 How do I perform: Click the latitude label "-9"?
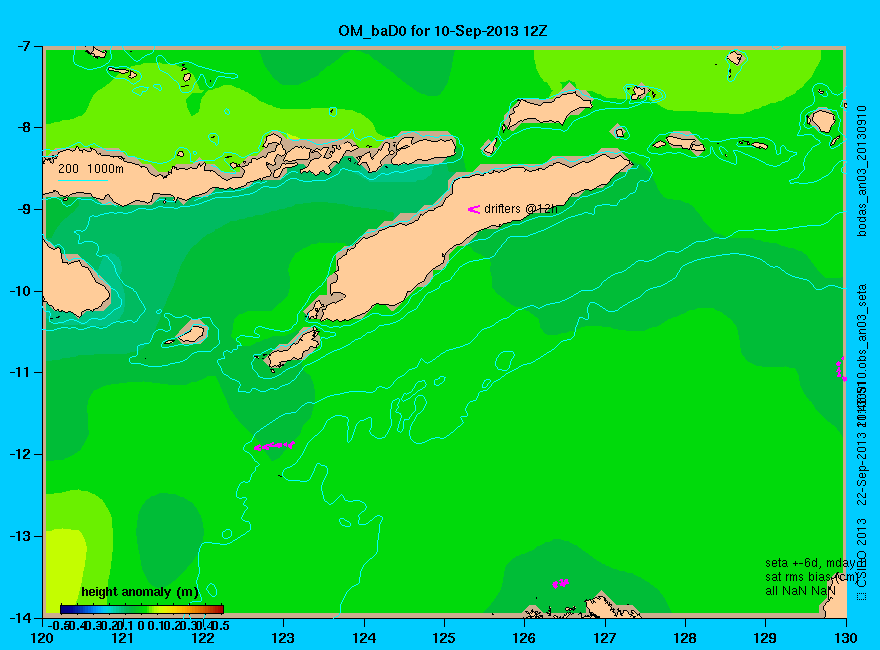24,209
